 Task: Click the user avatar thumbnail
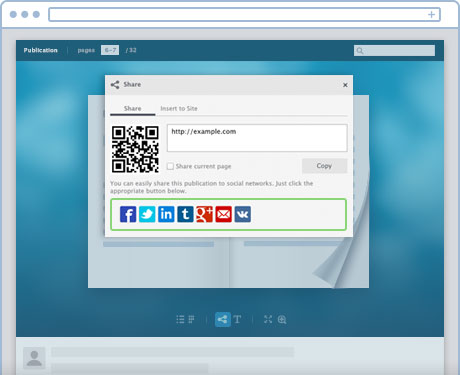[x=34, y=358]
